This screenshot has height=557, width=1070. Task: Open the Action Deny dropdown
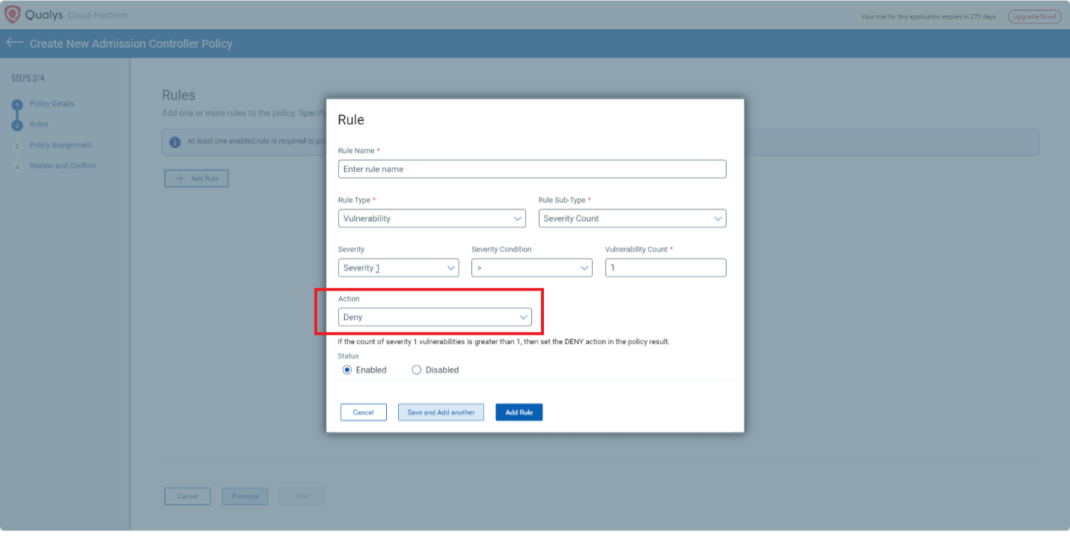point(434,317)
